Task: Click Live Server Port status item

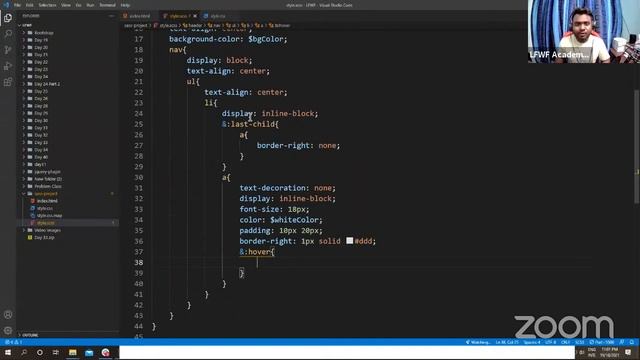Action: pos(602,342)
